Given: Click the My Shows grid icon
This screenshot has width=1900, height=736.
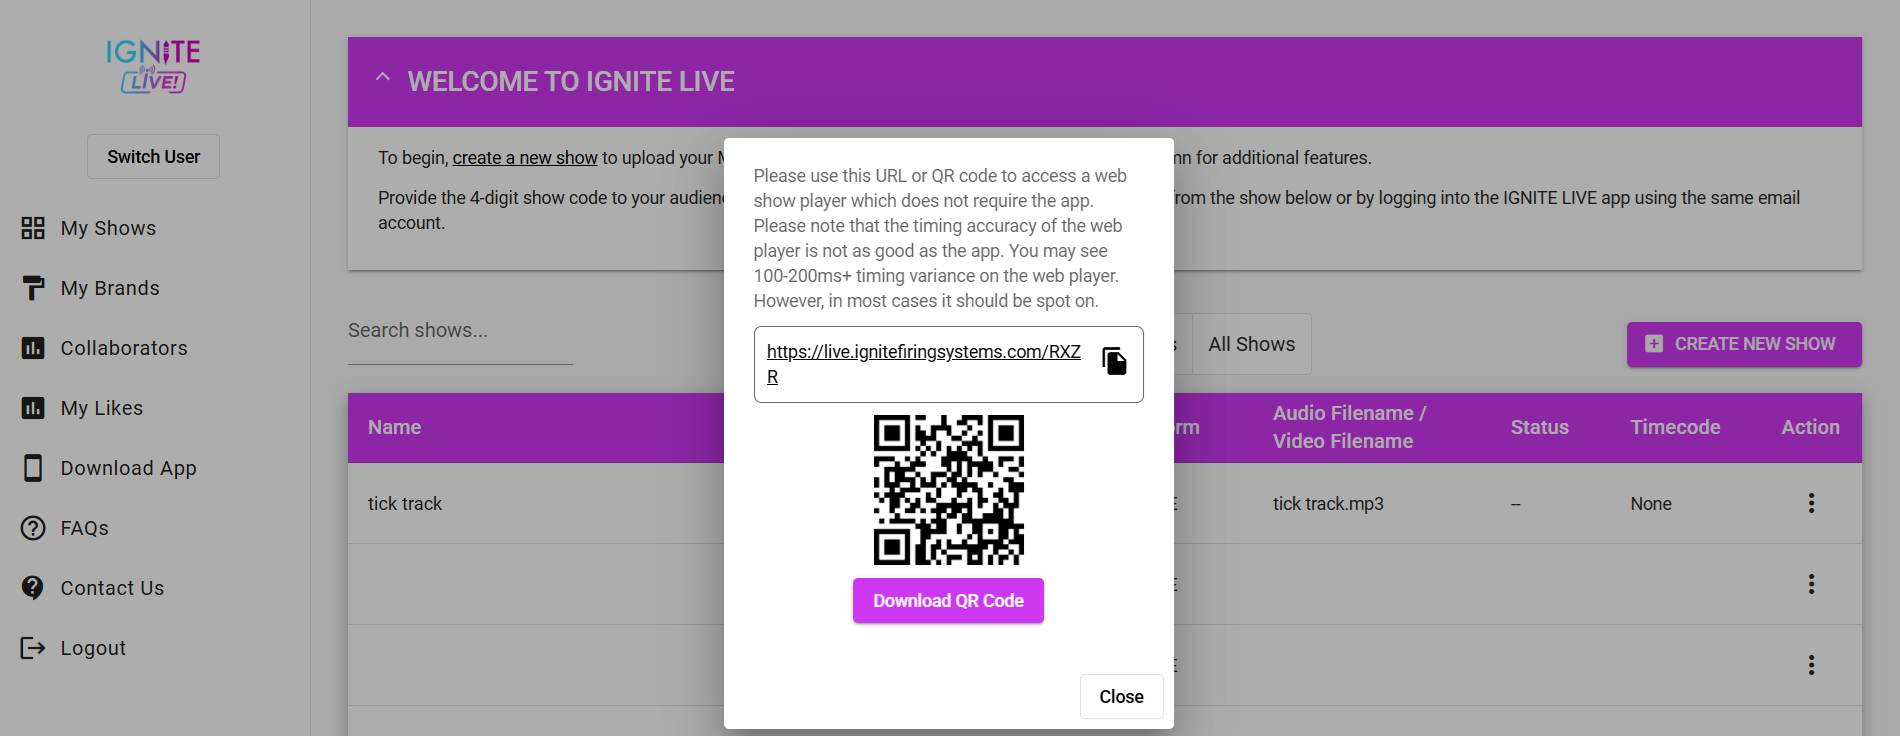Looking at the screenshot, I should tap(33, 228).
